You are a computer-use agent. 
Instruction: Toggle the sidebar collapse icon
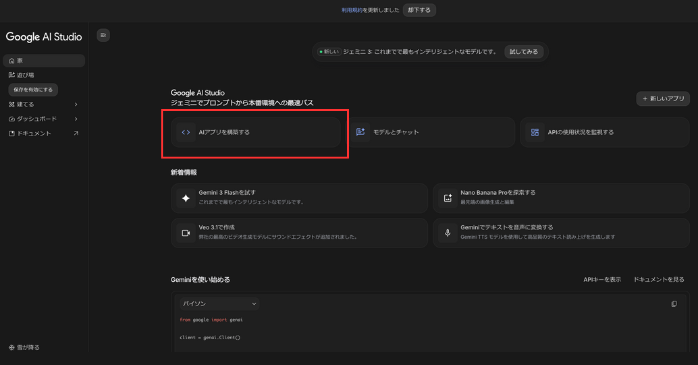(x=103, y=35)
